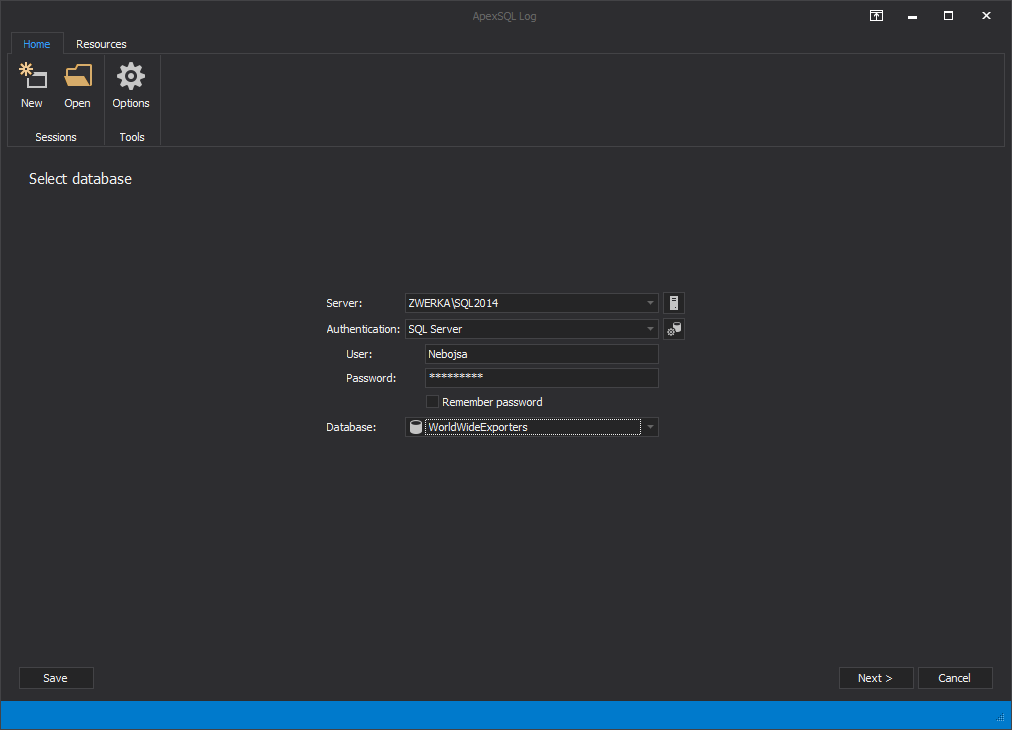Maximize the ApexSQL Log window
The width and height of the screenshot is (1012, 730).
[x=948, y=16]
